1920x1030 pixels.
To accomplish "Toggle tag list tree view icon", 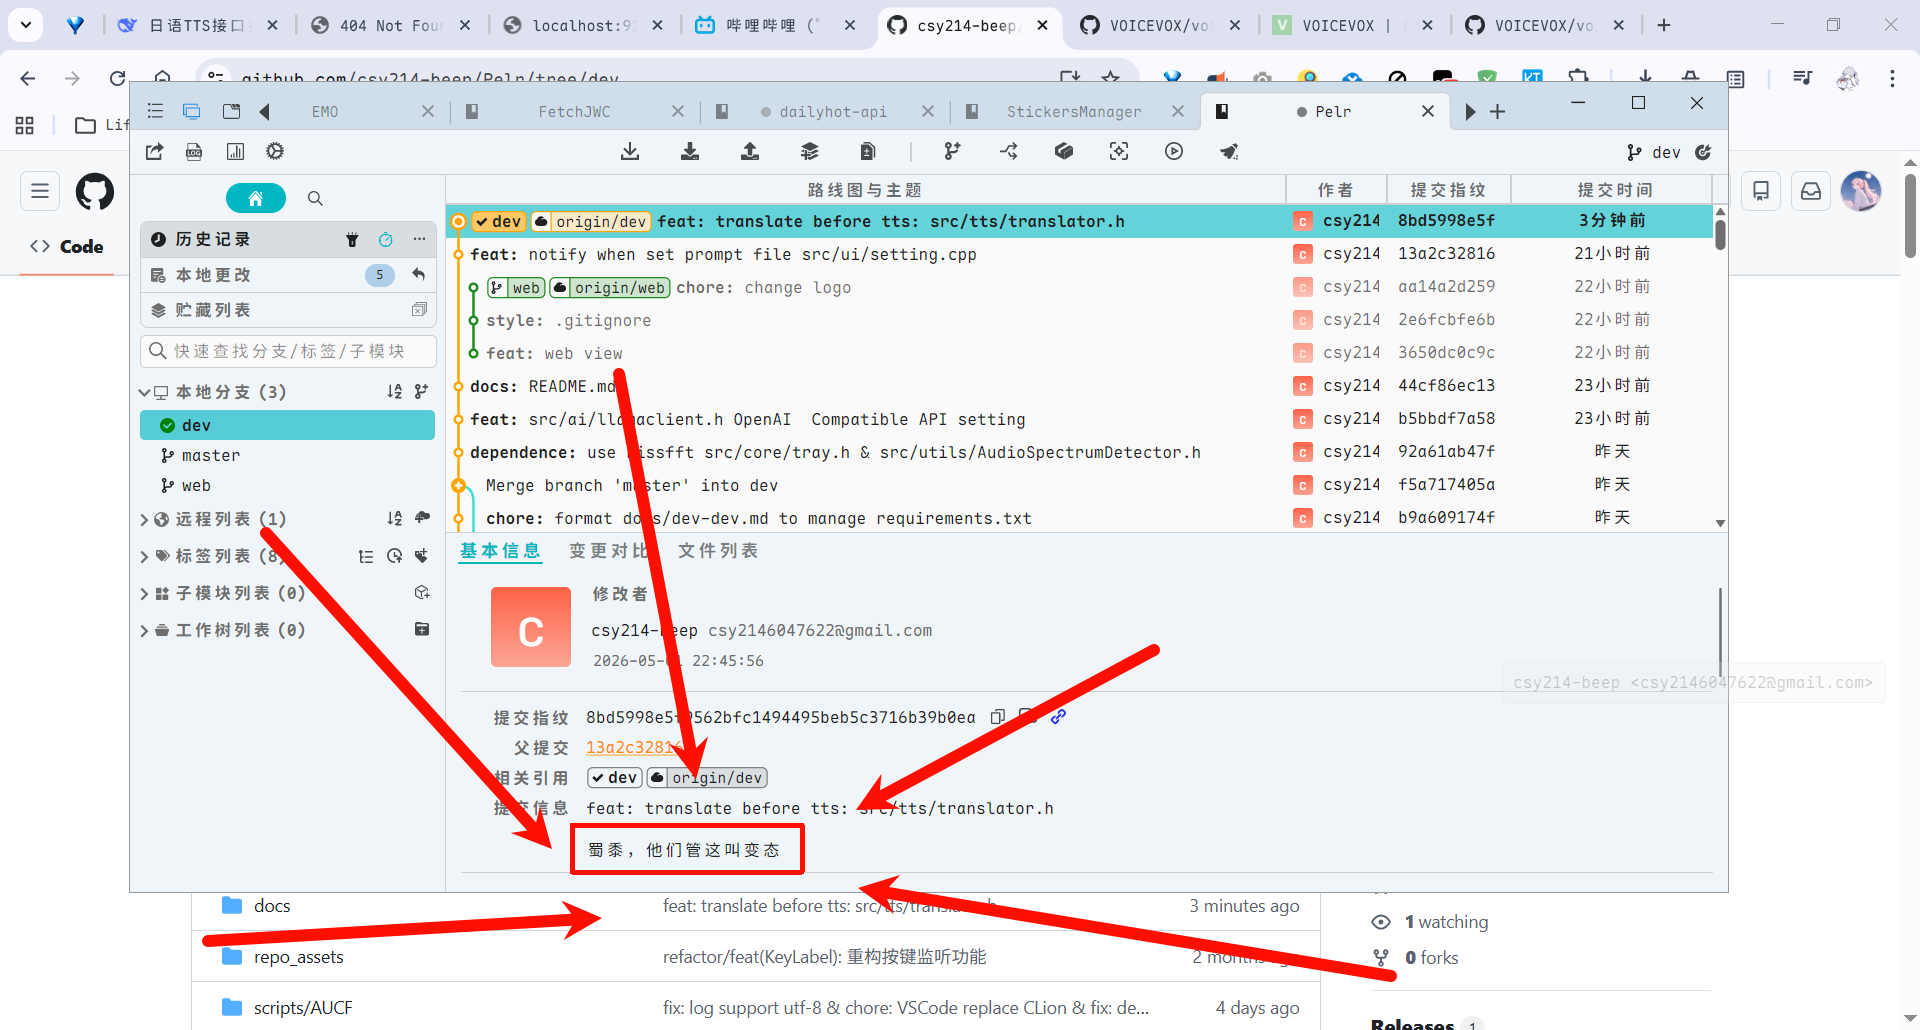I will [x=366, y=556].
